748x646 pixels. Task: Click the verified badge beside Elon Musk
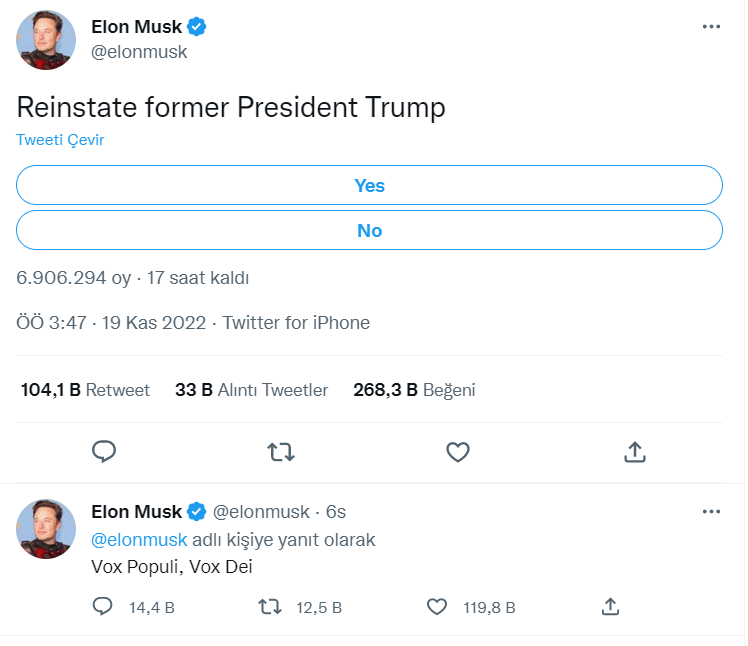coord(199,27)
